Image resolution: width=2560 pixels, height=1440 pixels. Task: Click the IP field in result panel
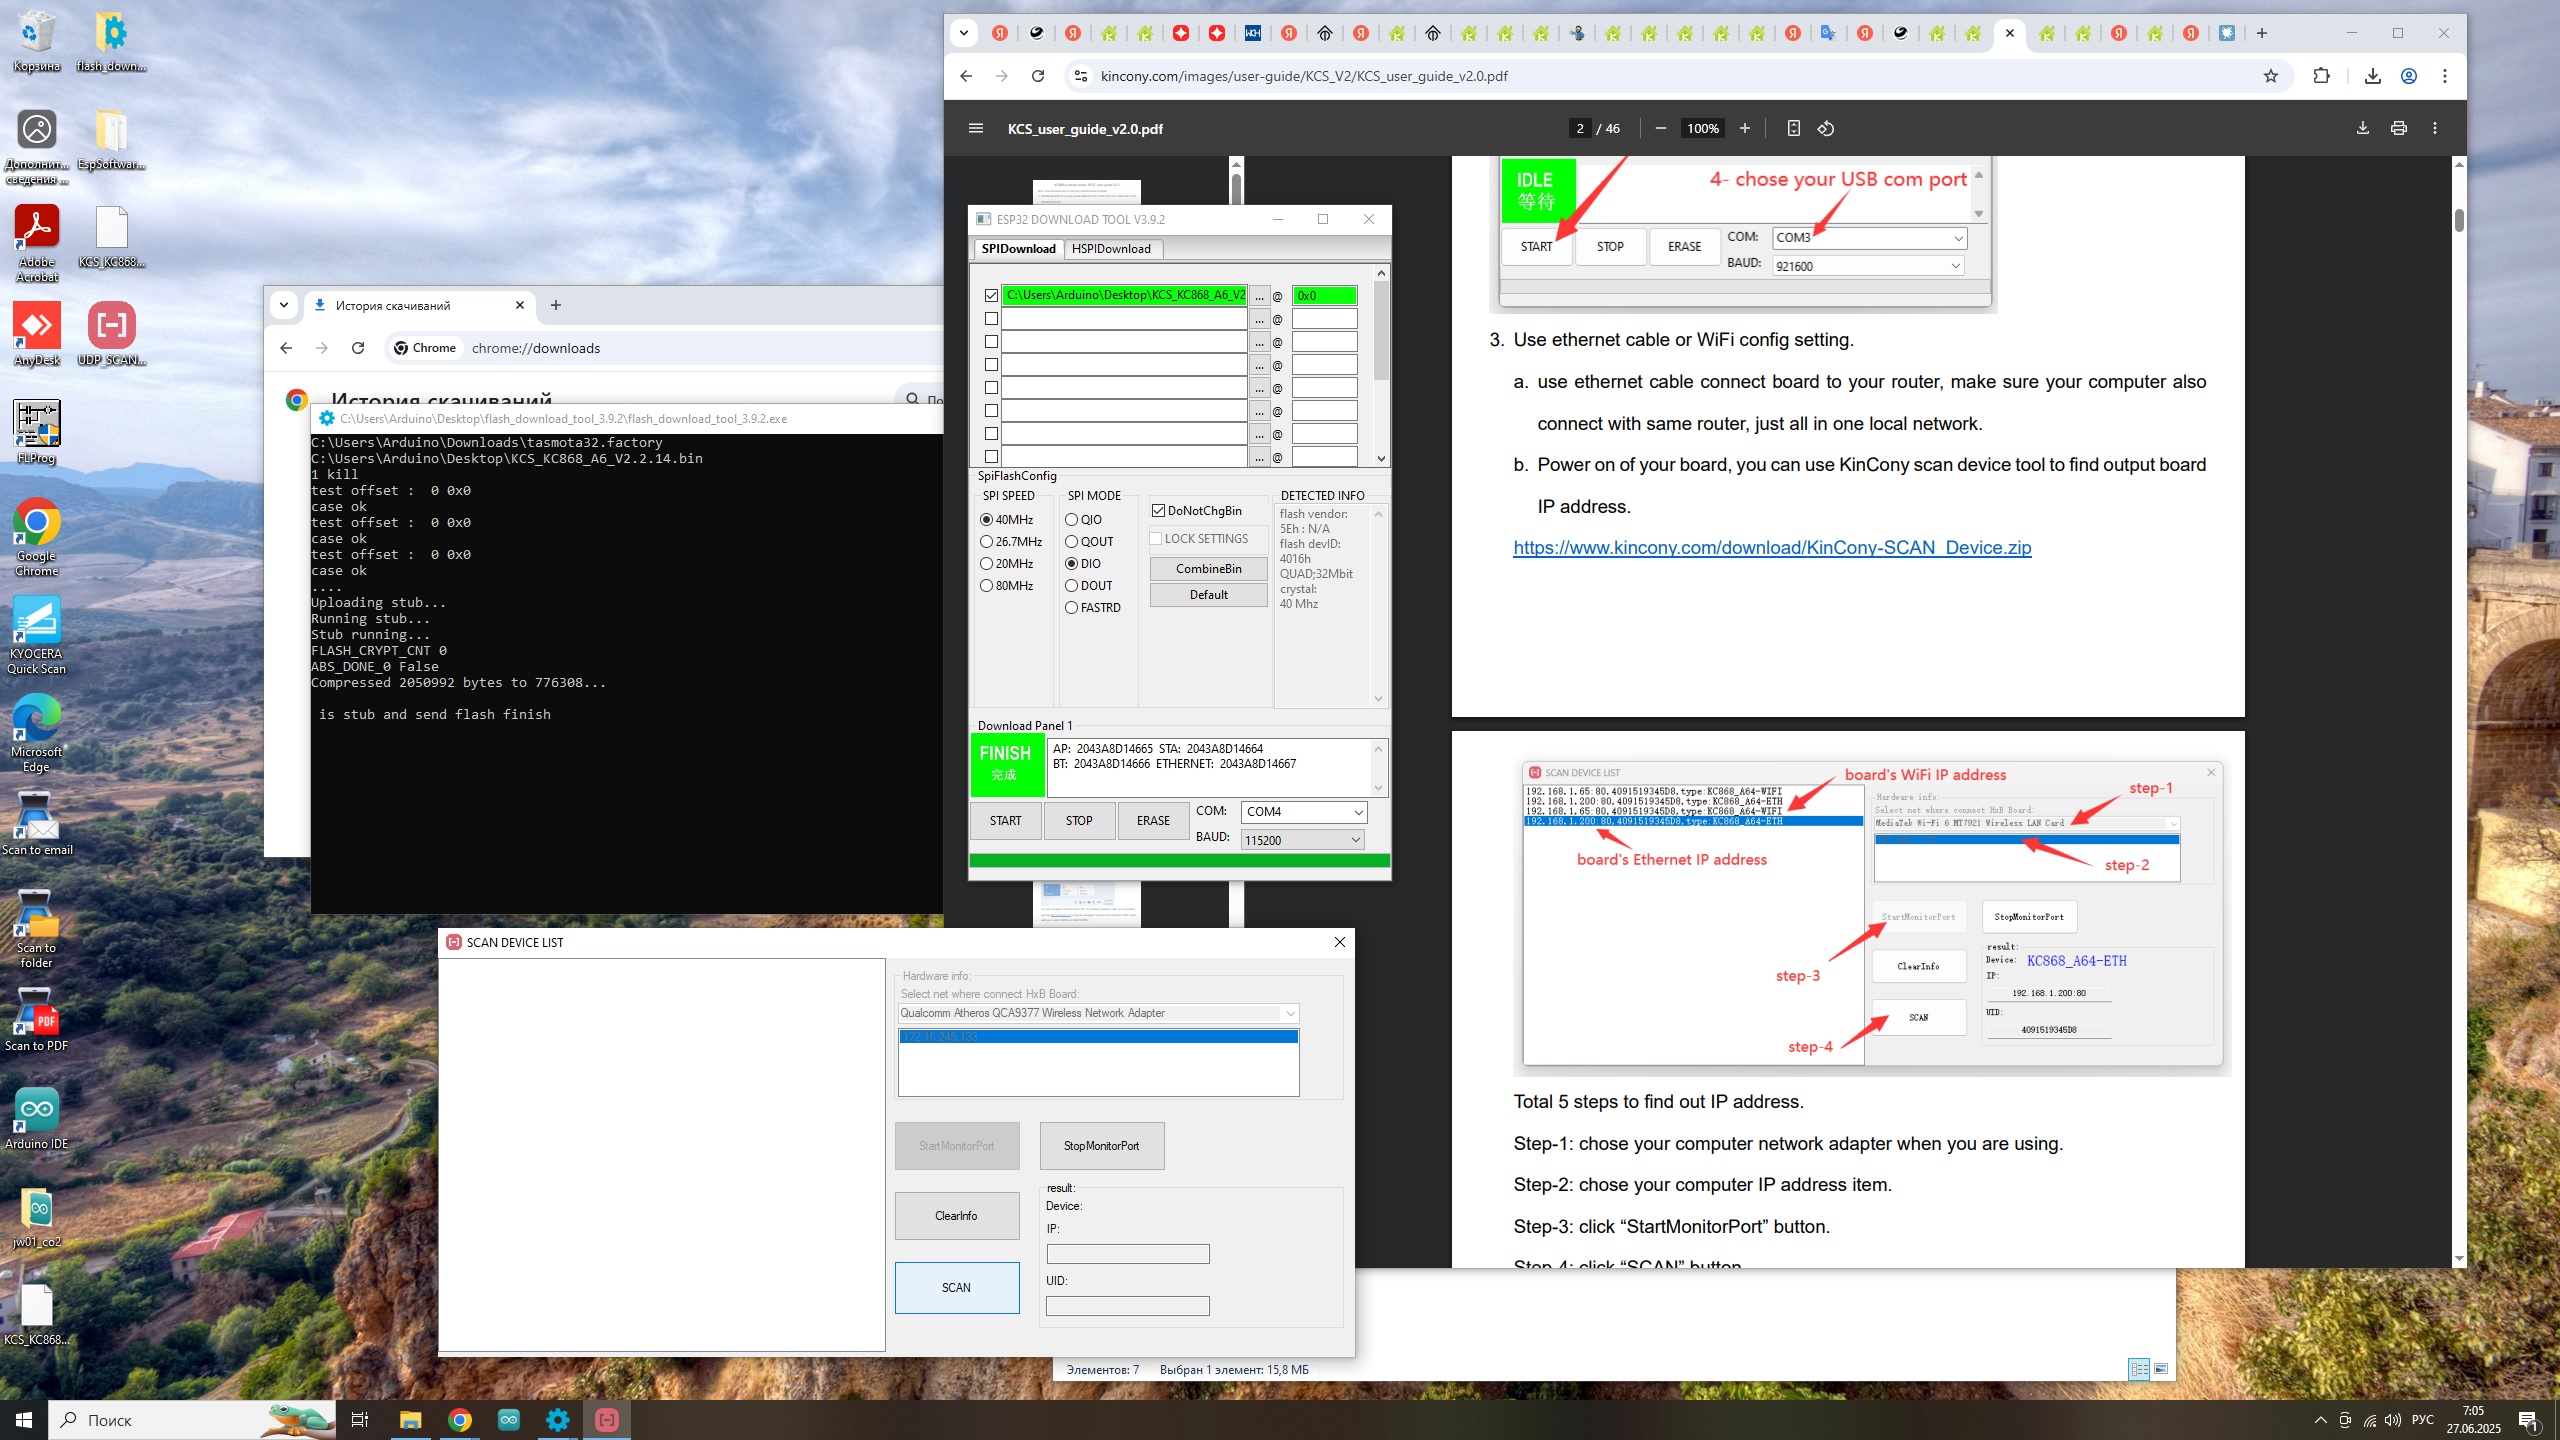[1127, 1254]
